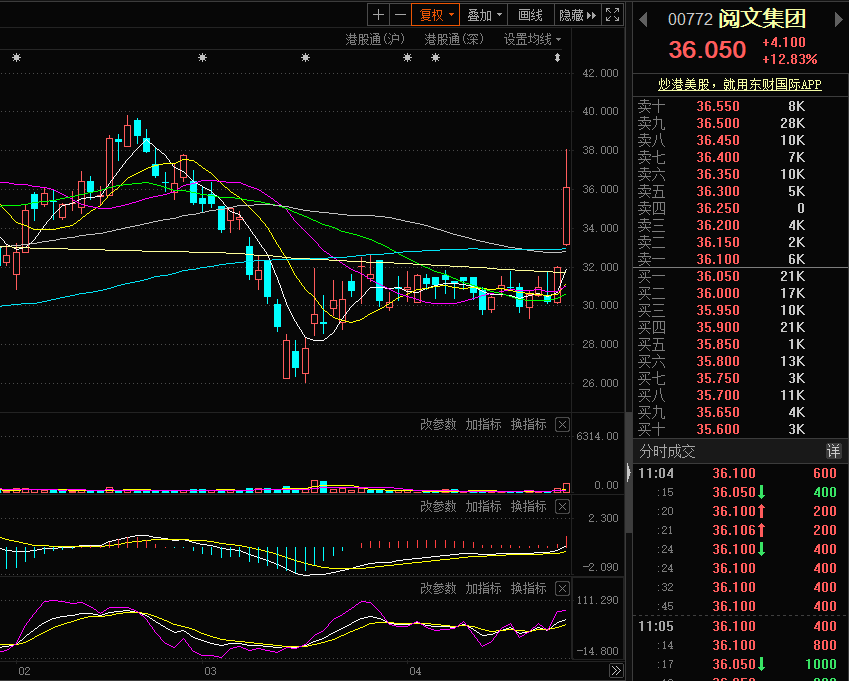Click percent change +12.83%
The width and height of the screenshot is (849, 681).
pos(789,59)
